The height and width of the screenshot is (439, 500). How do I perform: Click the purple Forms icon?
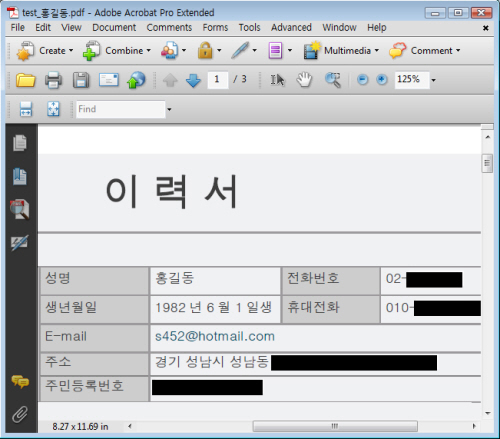[275, 51]
